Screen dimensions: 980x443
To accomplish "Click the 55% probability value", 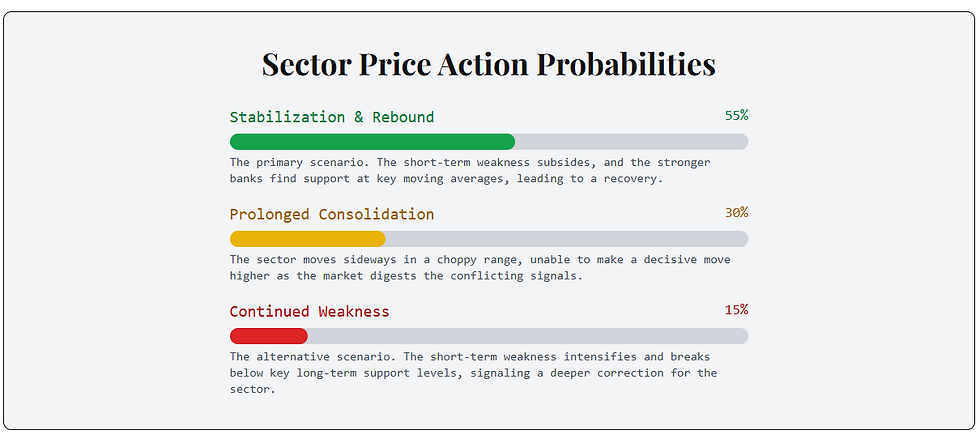I will [x=736, y=116].
